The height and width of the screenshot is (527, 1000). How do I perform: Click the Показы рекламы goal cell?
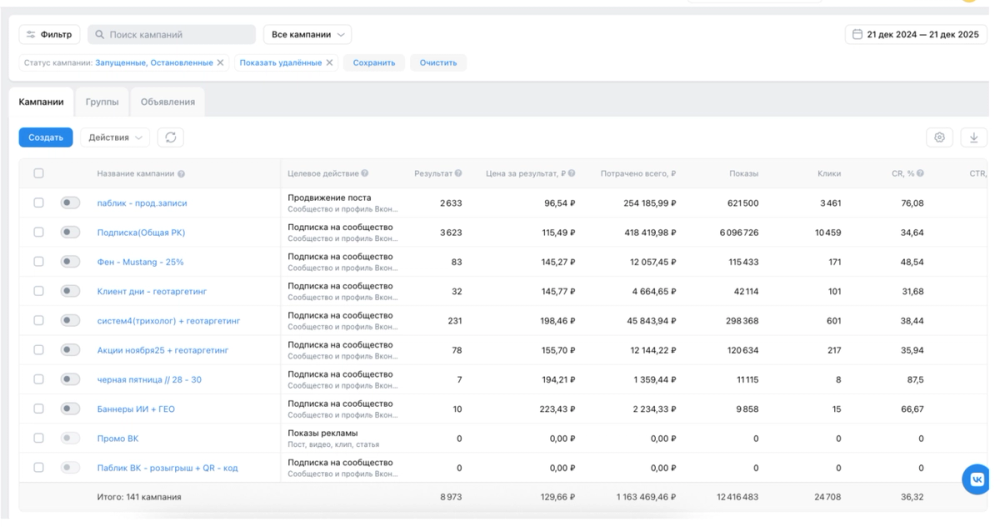[323, 433]
